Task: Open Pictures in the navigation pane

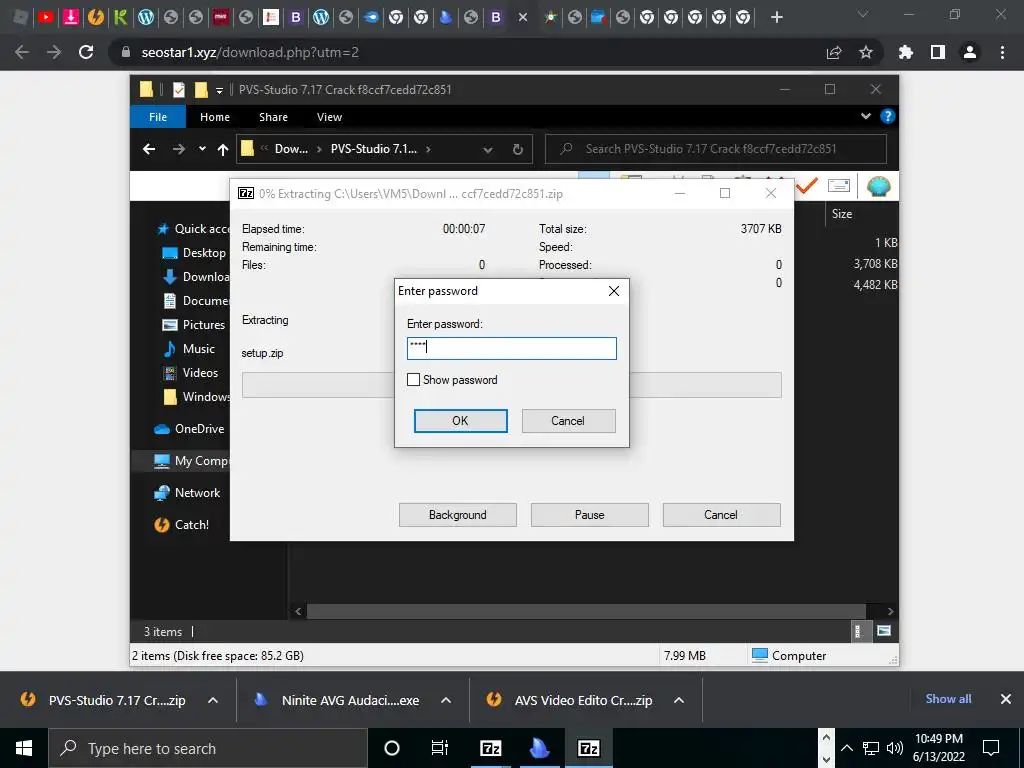Action: pyautogui.click(x=195, y=325)
